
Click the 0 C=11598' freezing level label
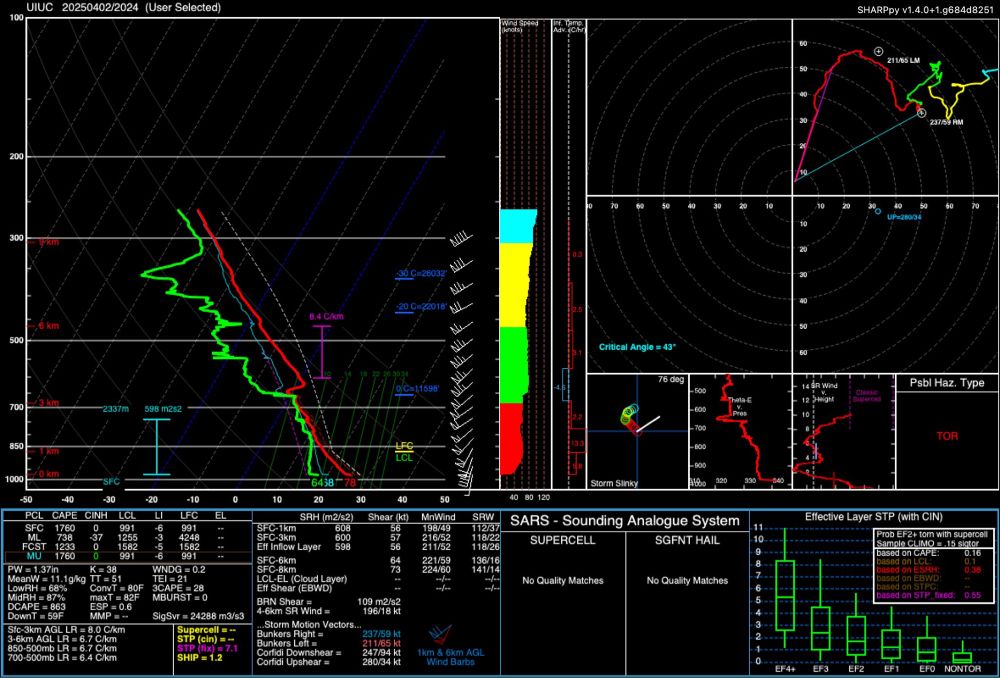pos(417,388)
